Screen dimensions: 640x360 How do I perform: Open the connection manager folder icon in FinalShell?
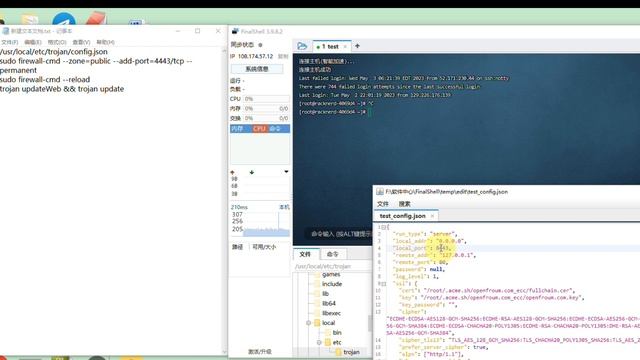(302, 46)
